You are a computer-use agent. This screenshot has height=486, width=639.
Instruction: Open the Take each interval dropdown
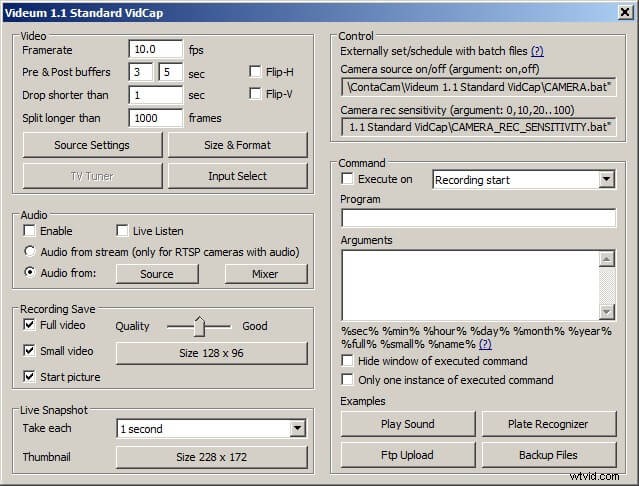click(297, 428)
